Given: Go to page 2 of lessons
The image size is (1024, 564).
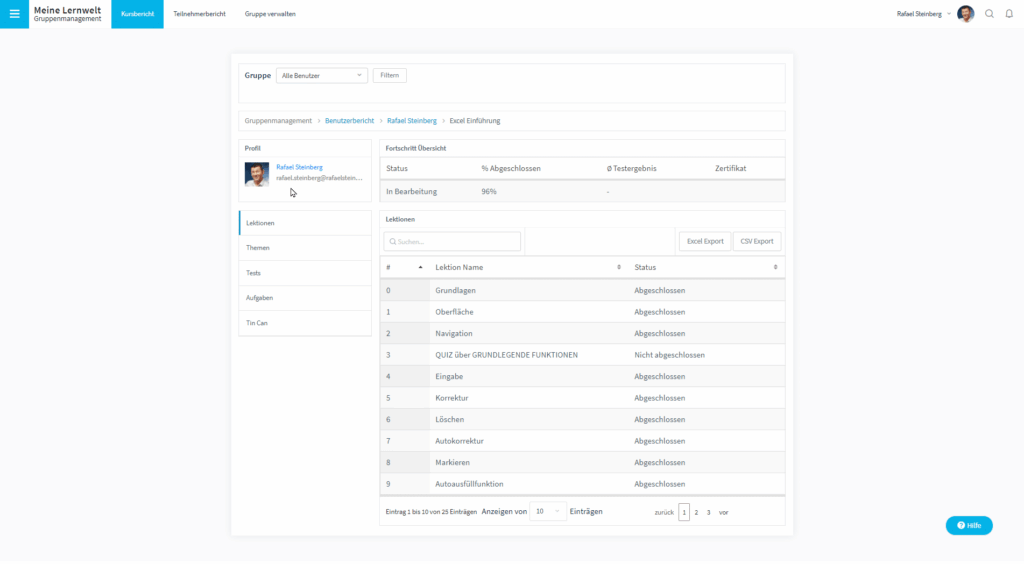Looking at the screenshot, I should (696, 512).
